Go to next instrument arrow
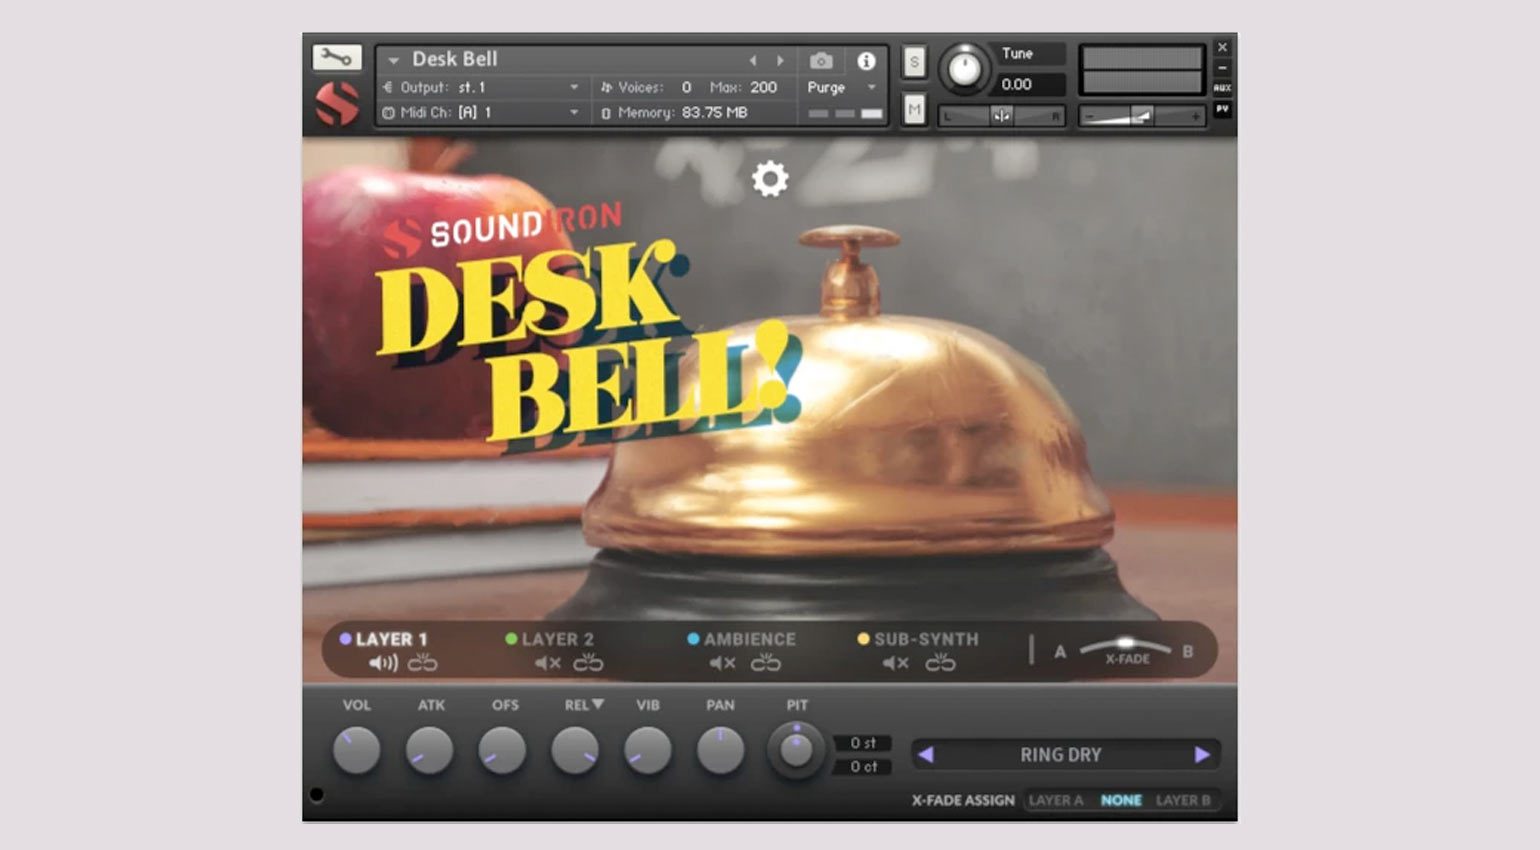Screen dimensions: 1540x850 (x=780, y=61)
